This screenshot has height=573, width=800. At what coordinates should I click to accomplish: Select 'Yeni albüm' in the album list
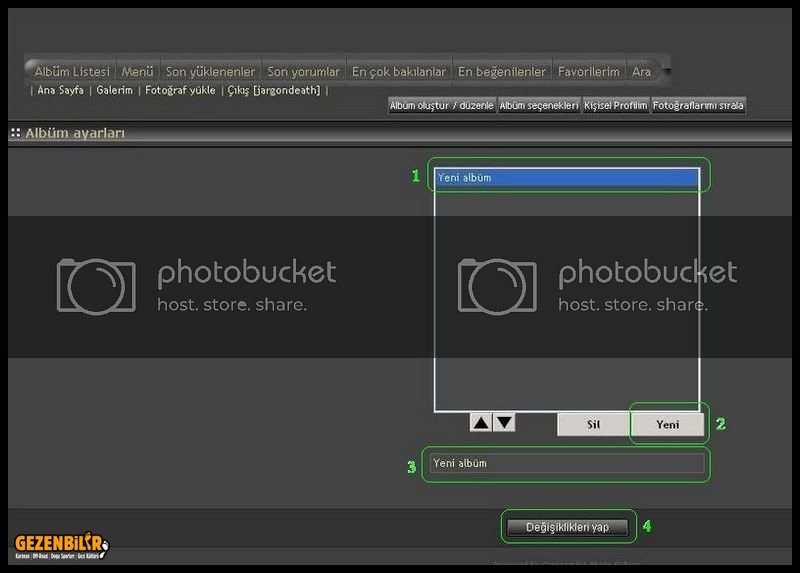(566, 178)
